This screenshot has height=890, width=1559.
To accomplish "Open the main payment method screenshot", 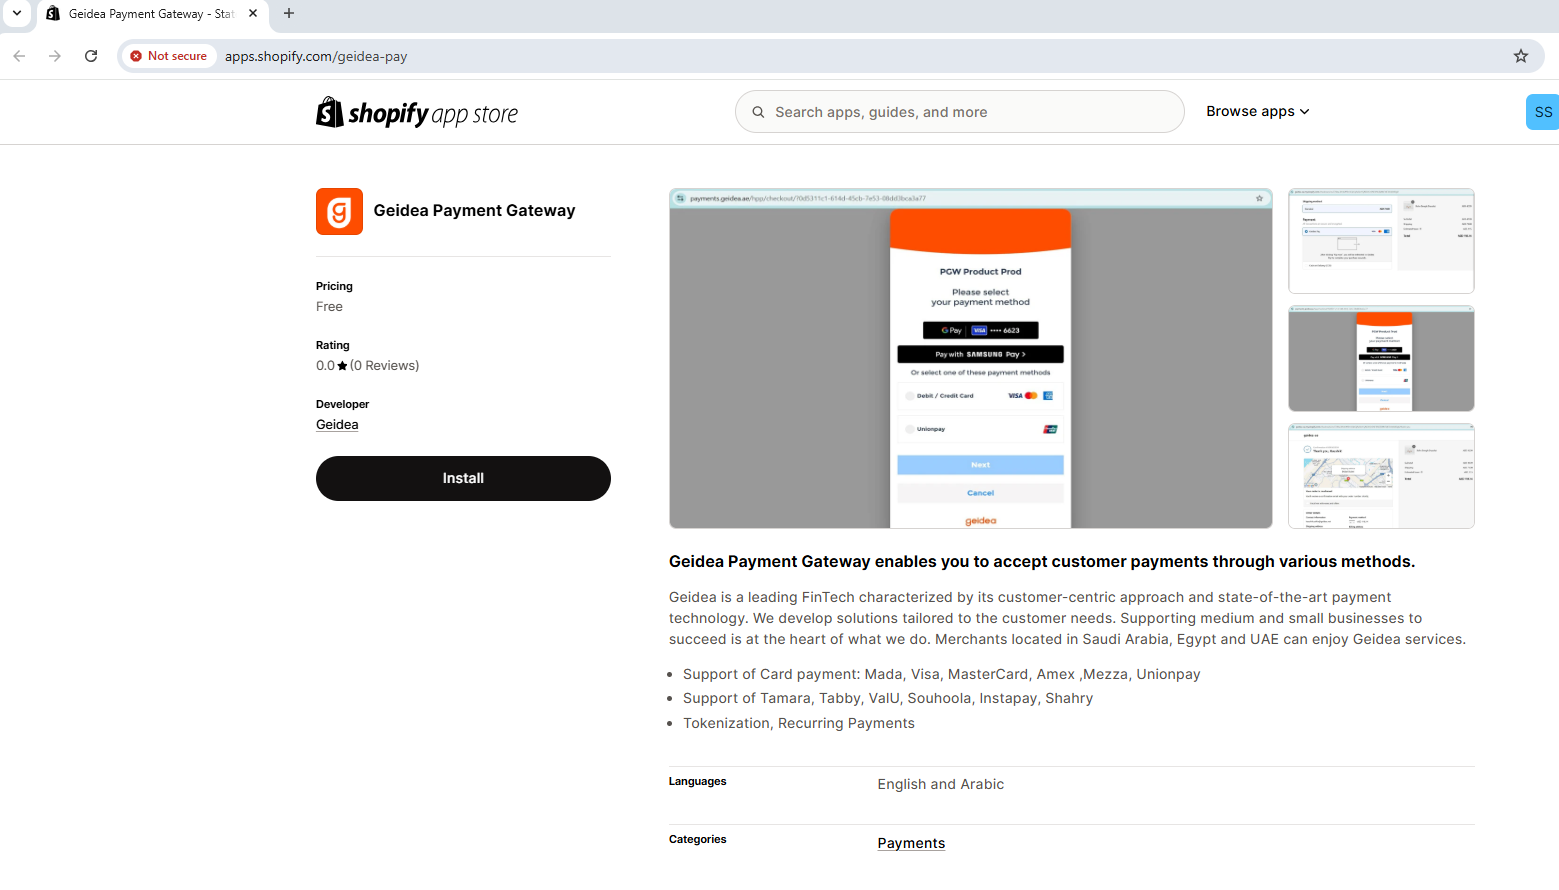I will pos(971,358).
